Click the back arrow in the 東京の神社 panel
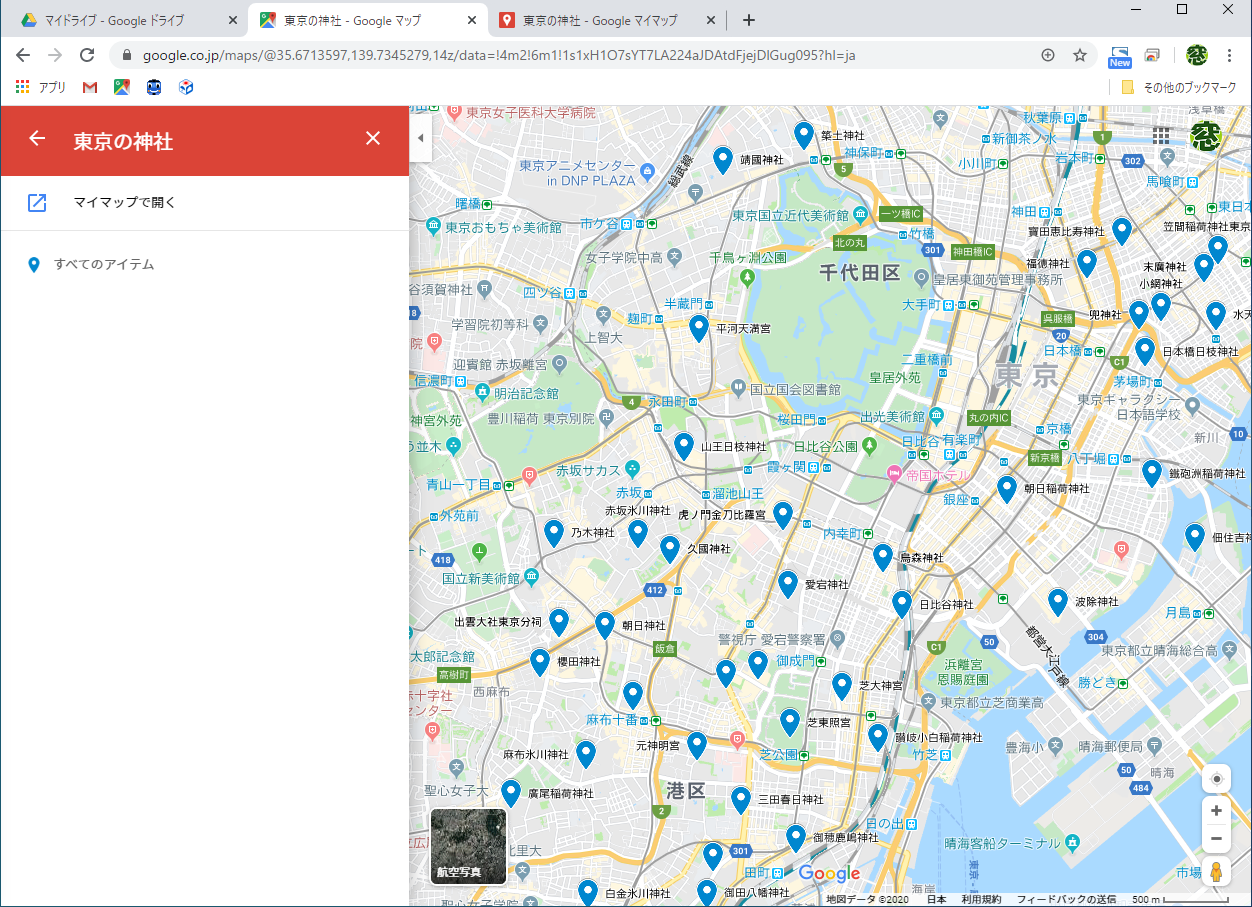 pyautogui.click(x=37, y=138)
